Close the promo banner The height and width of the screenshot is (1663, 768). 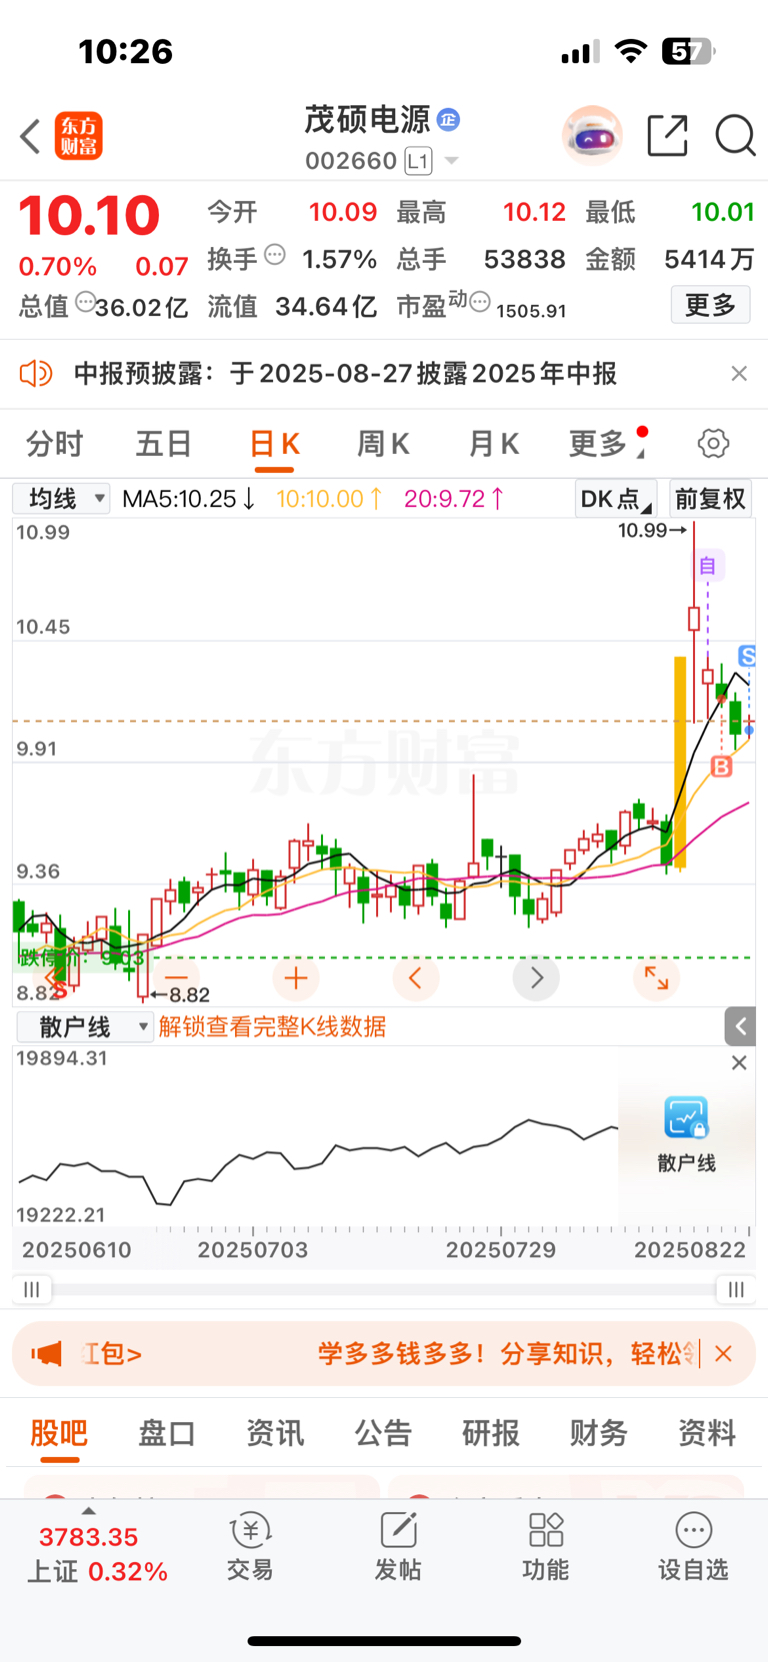coord(724,1354)
